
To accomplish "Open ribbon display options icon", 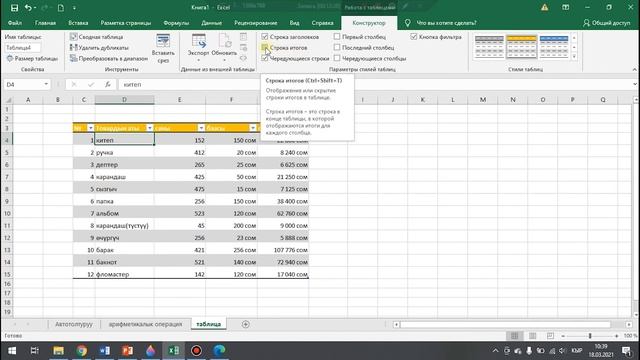I will click(x=566, y=8).
